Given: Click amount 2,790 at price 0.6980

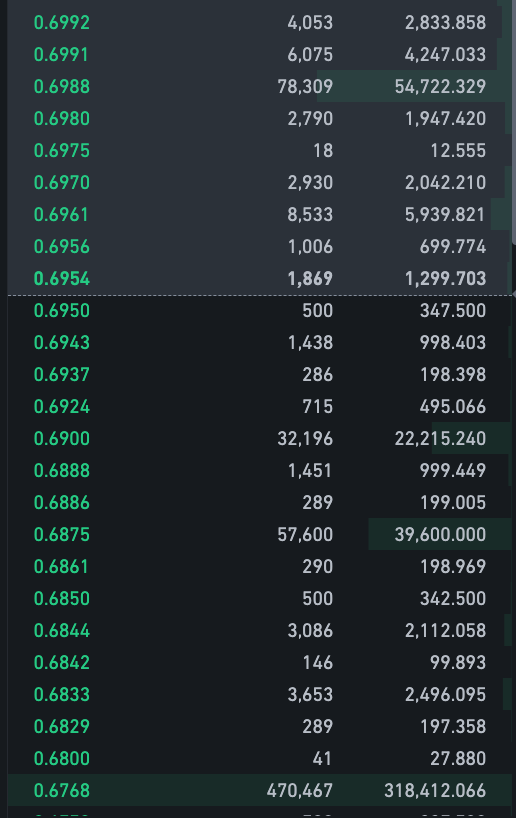Looking at the screenshot, I should (310, 118).
